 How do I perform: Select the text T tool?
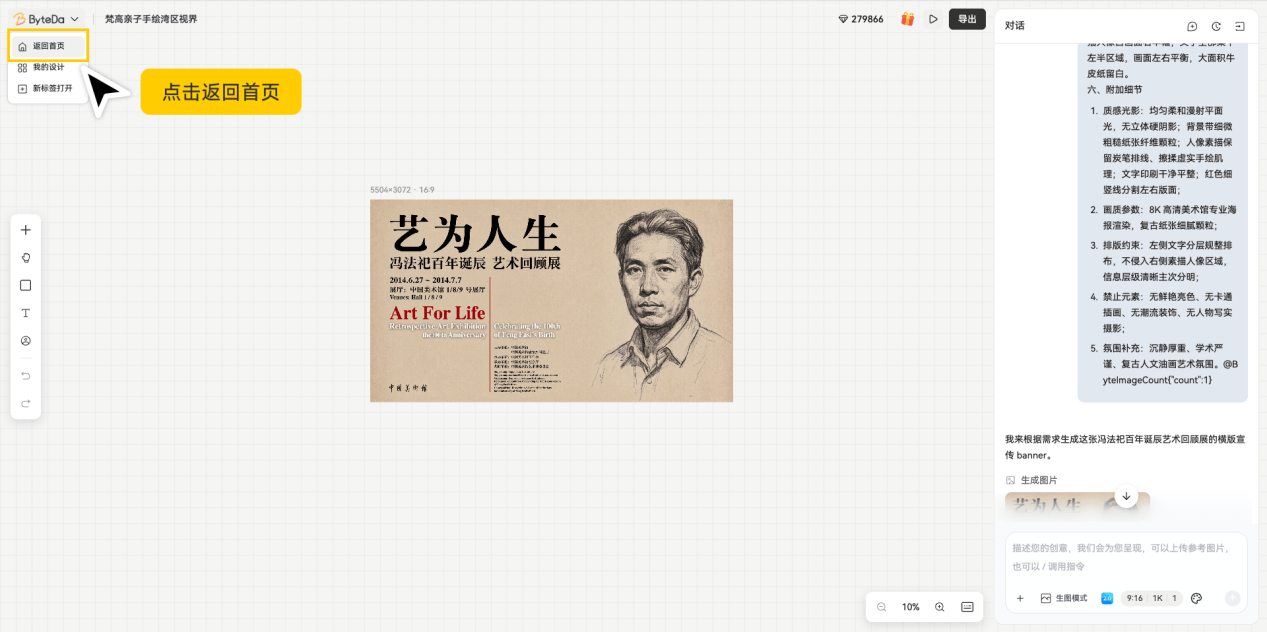click(26, 313)
